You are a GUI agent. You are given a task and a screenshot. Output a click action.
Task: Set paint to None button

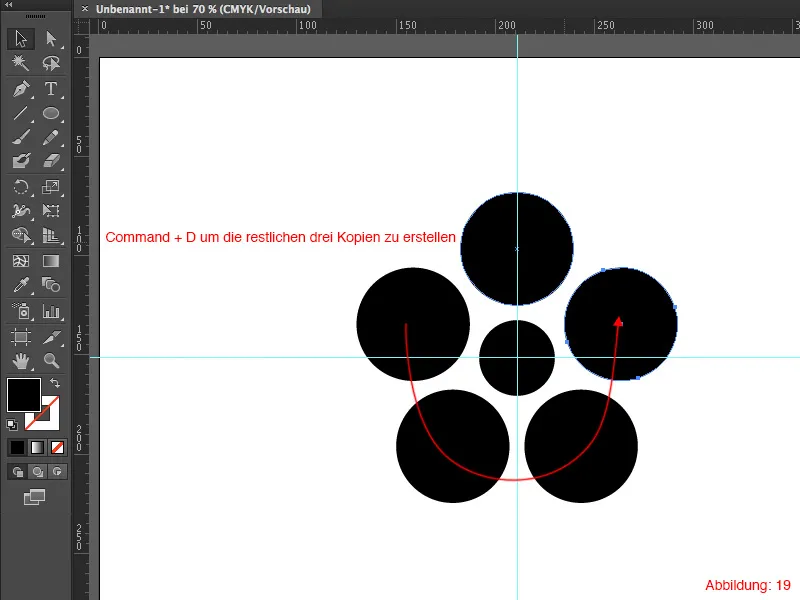coord(57,447)
